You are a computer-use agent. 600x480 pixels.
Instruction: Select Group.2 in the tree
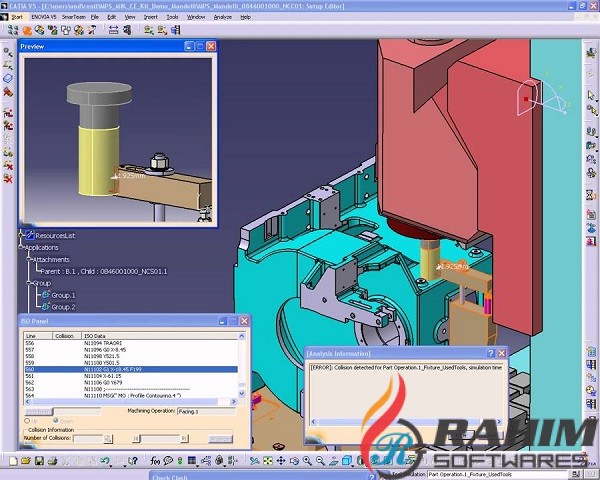[x=59, y=307]
